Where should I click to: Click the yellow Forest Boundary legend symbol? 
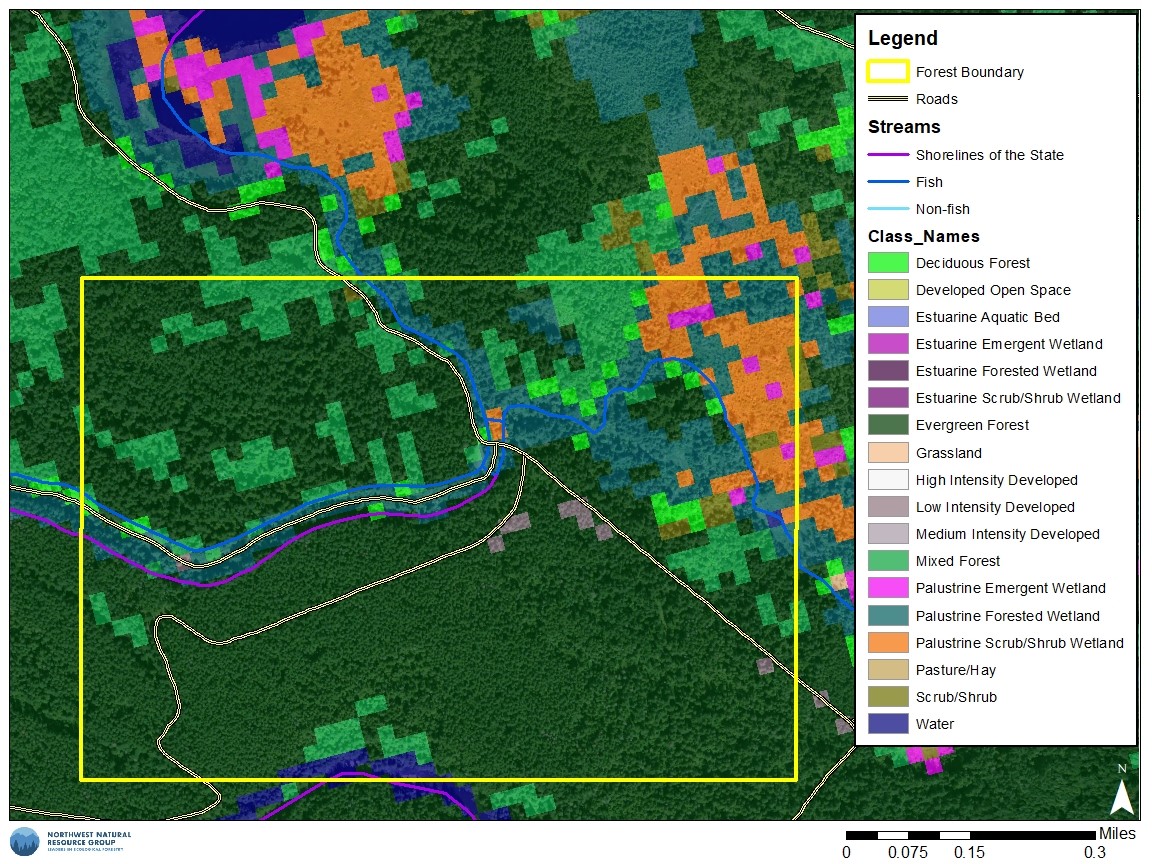[887, 72]
